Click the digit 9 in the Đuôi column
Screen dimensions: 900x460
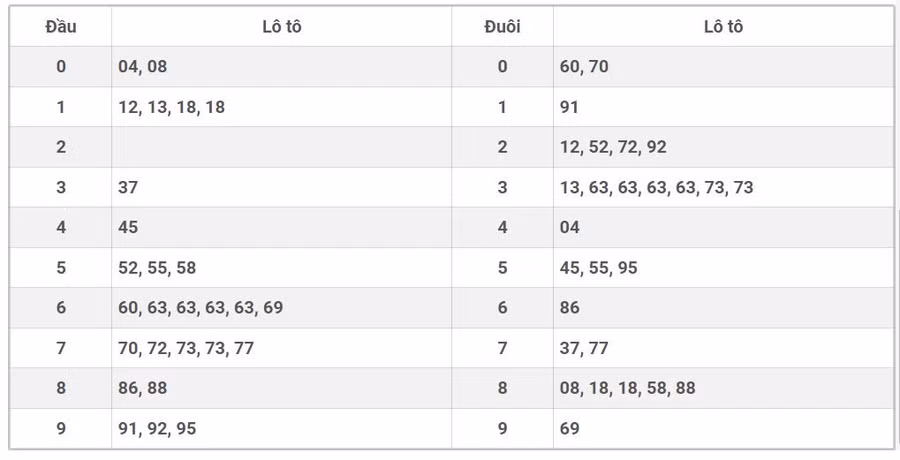pos(502,428)
